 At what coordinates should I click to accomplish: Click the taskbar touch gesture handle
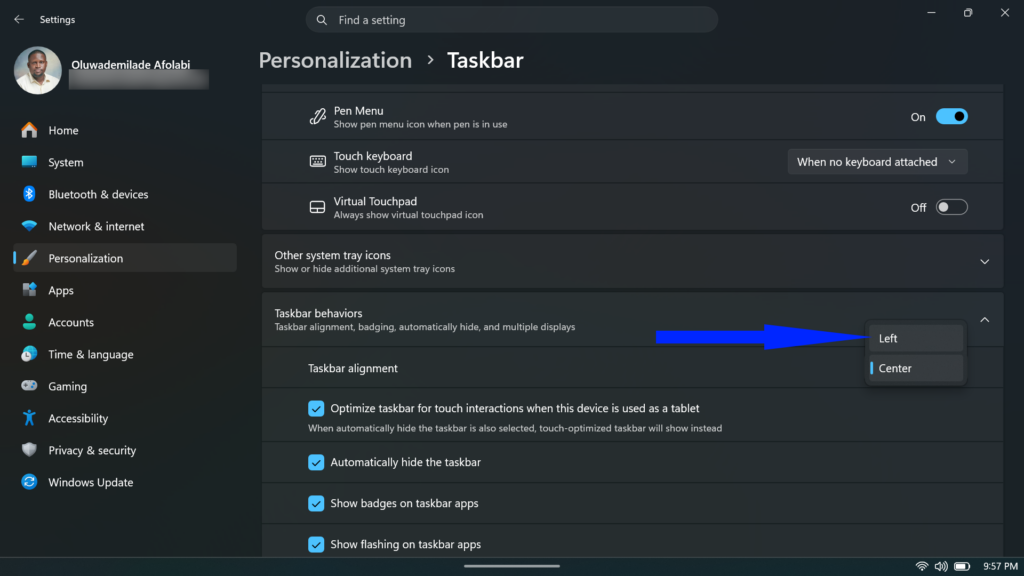coord(511,566)
